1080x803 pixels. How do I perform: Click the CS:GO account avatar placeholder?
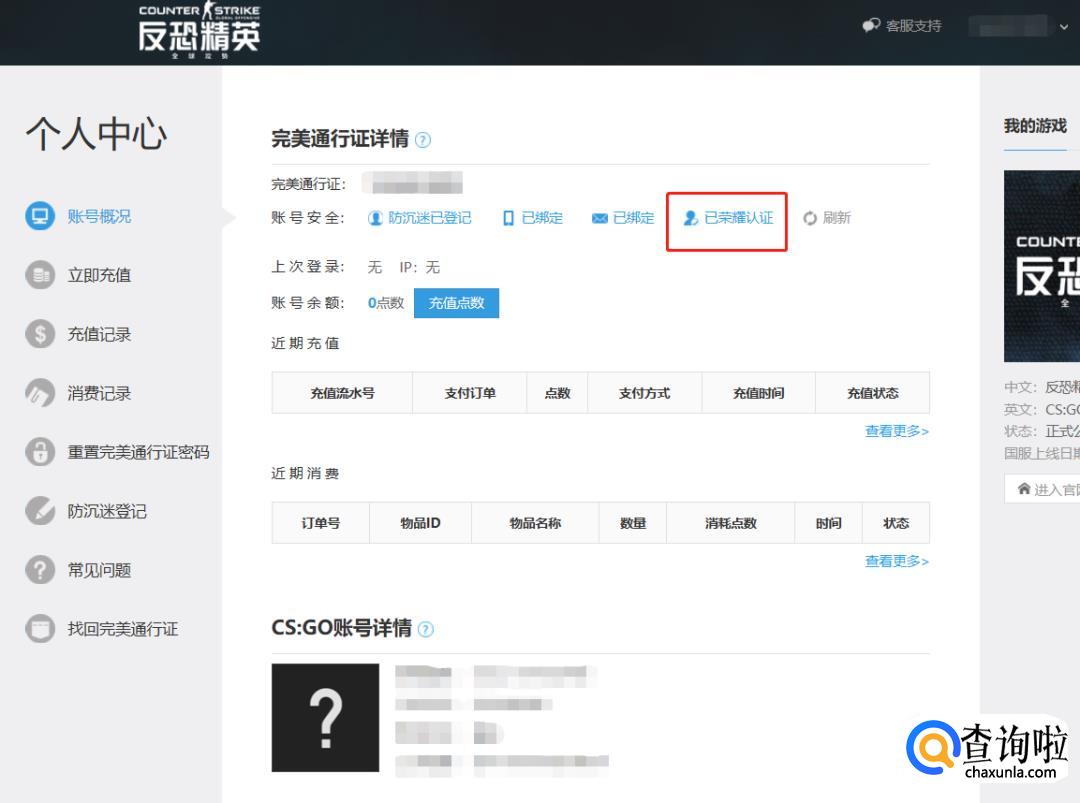[325, 718]
